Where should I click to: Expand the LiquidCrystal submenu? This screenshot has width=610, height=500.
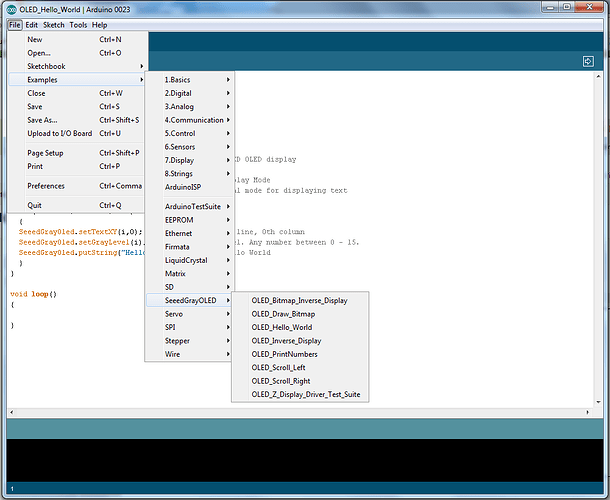tap(189, 260)
